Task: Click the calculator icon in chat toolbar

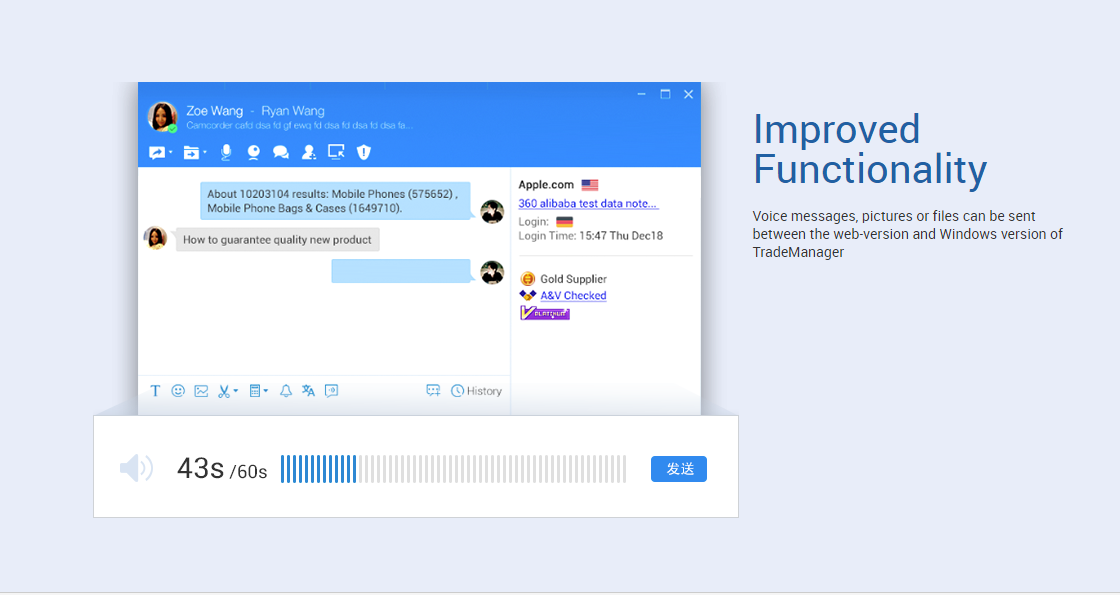Action: pos(254,391)
